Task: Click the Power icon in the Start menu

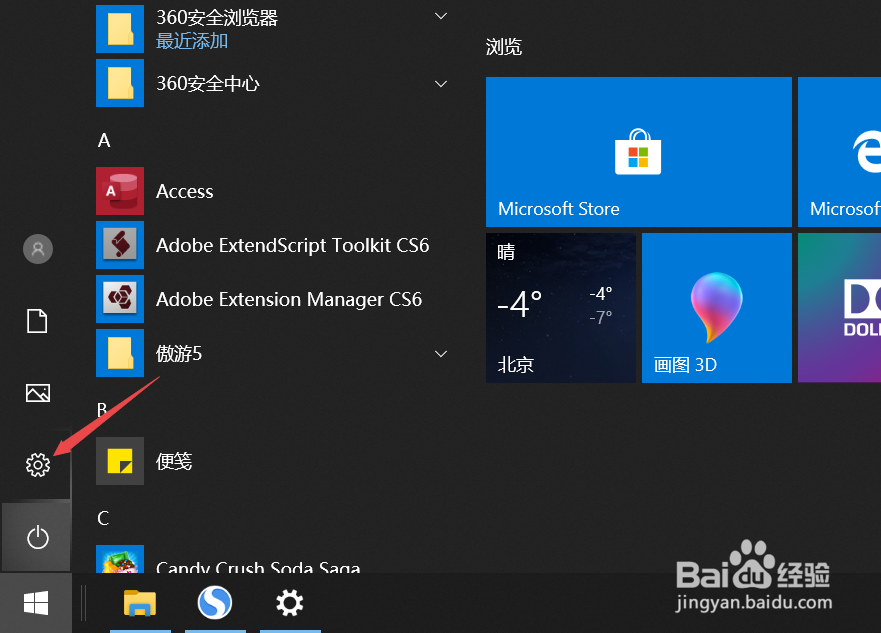Action: tap(37, 537)
